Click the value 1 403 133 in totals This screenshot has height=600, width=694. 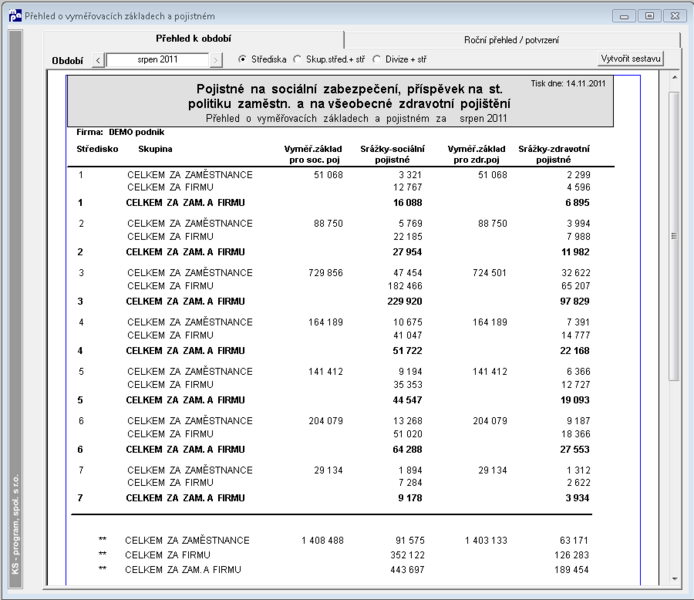click(486, 541)
